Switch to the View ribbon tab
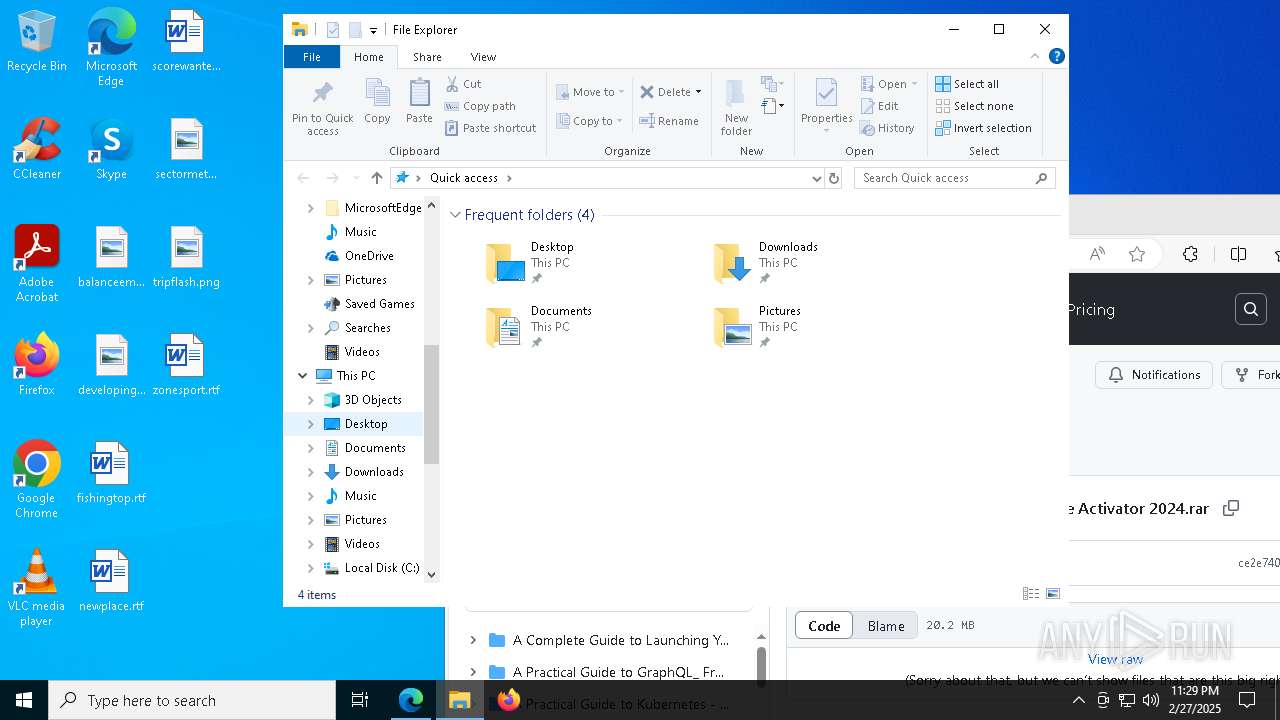 pyautogui.click(x=483, y=57)
